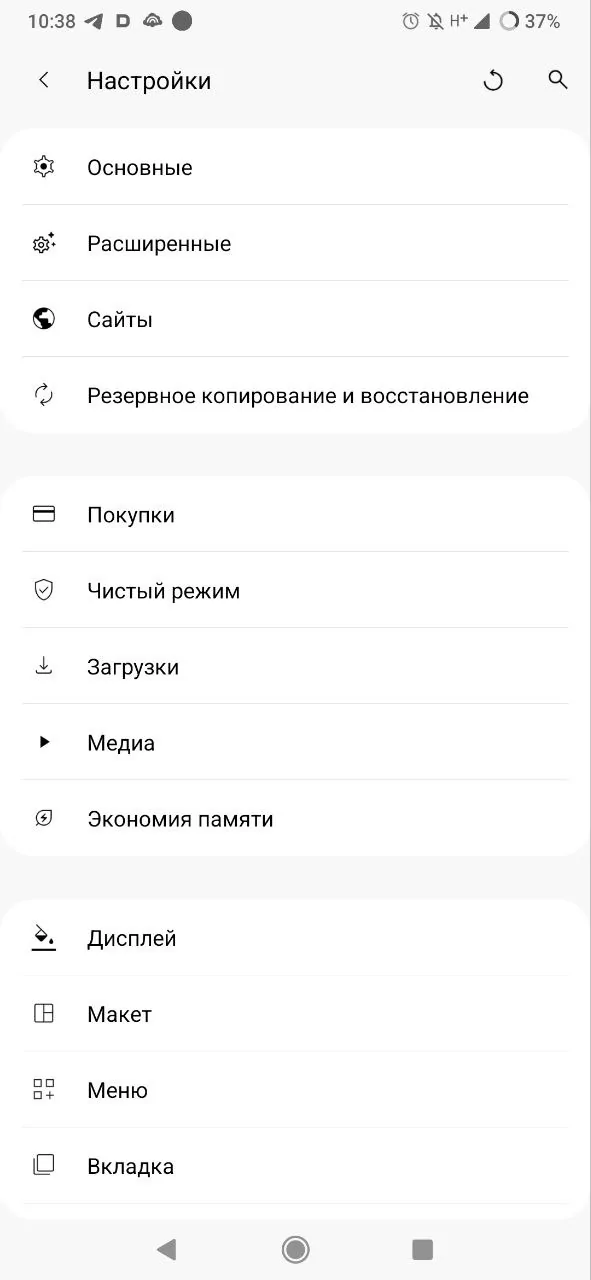This screenshot has width=591, height=1280.
Task: Tap the reset settings circular arrow icon
Action: click(x=493, y=81)
